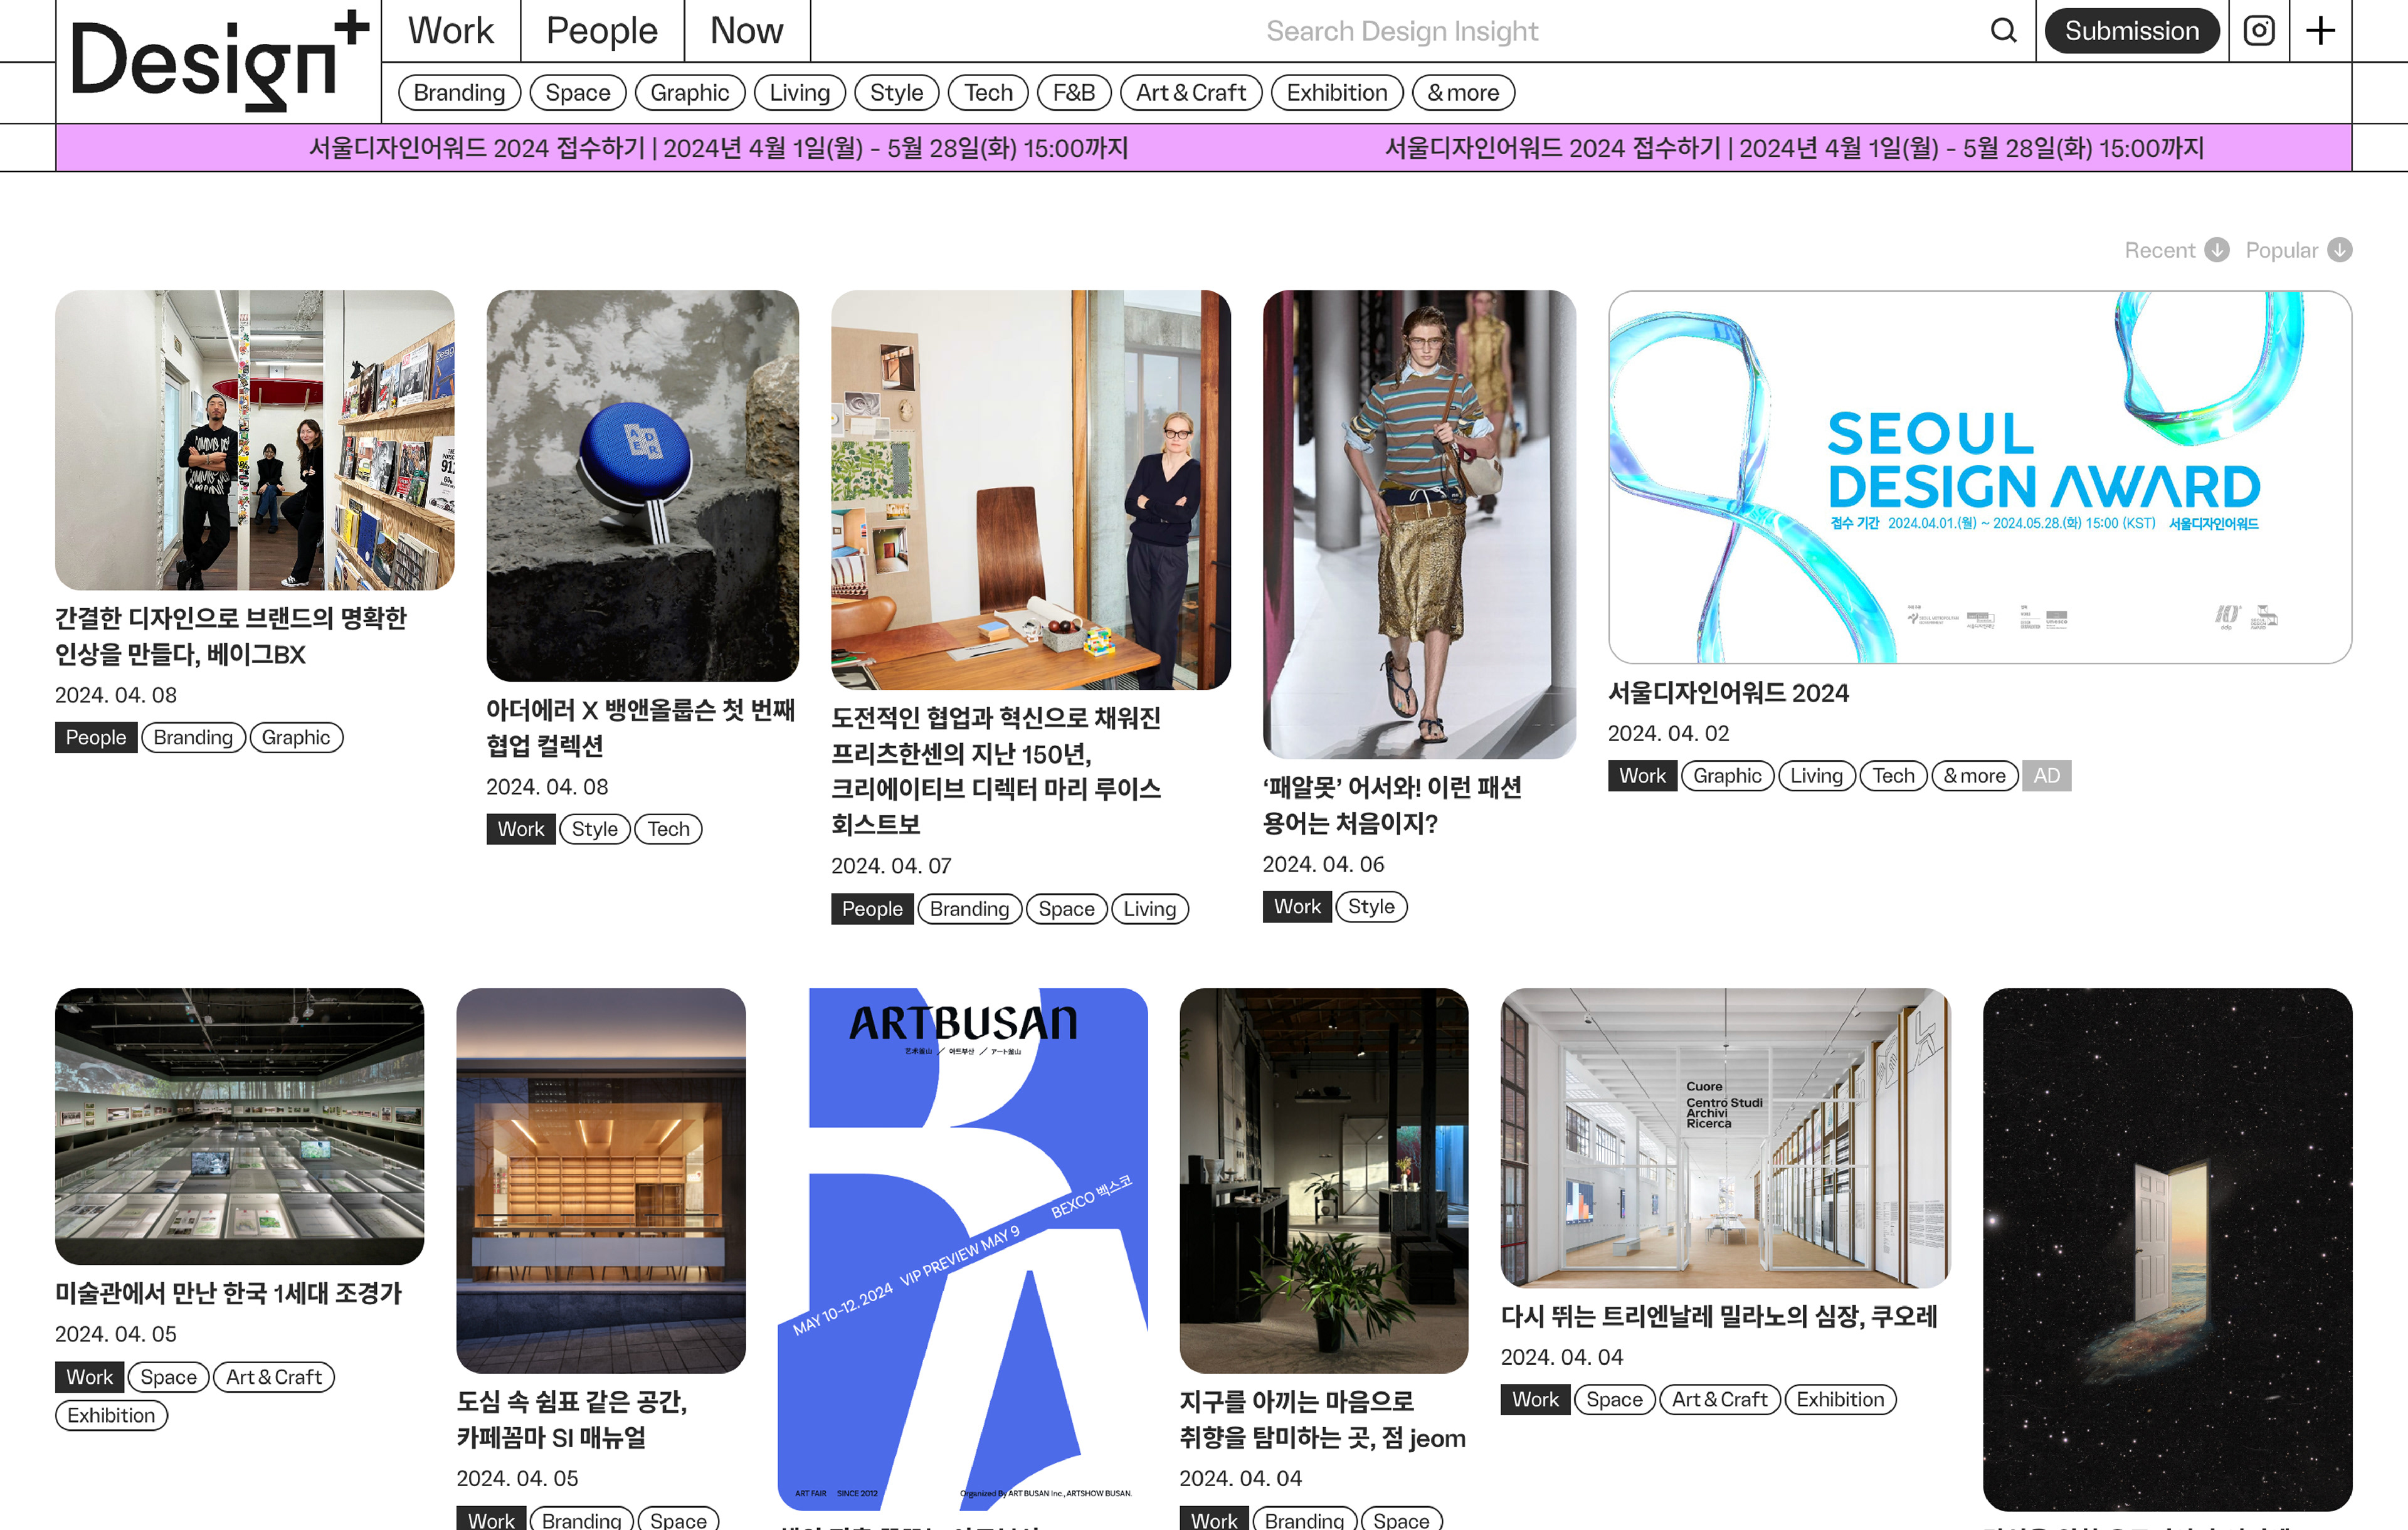
Task: Open article title 도심 속 쉼표 같은 공간
Action: pyautogui.click(x=572, y=1420)
